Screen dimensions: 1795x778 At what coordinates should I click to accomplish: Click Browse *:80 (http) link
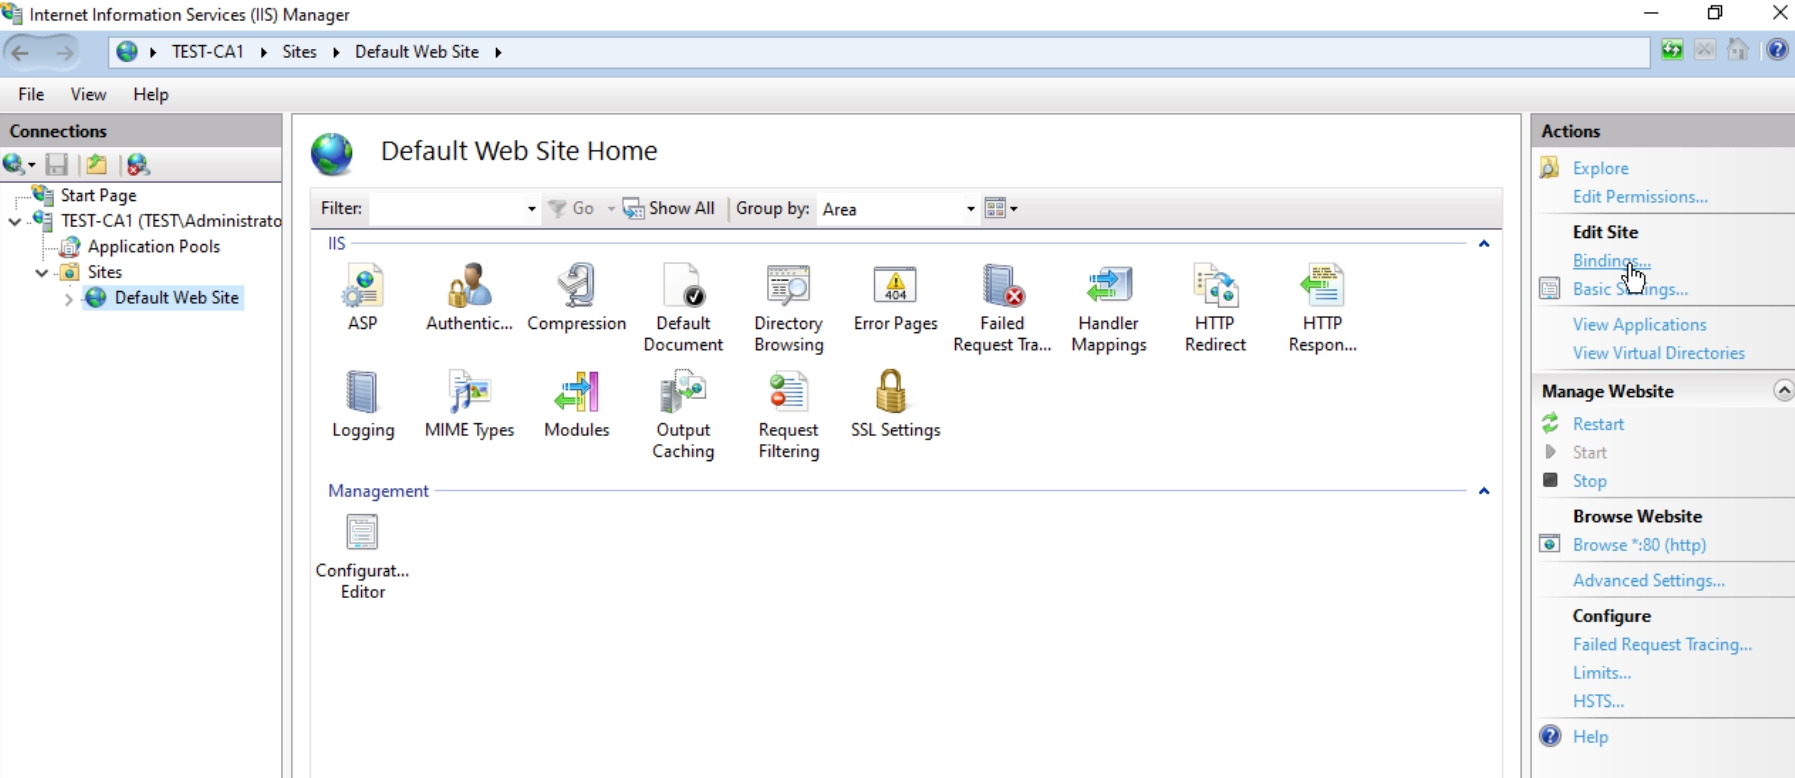coord(1639,545)
